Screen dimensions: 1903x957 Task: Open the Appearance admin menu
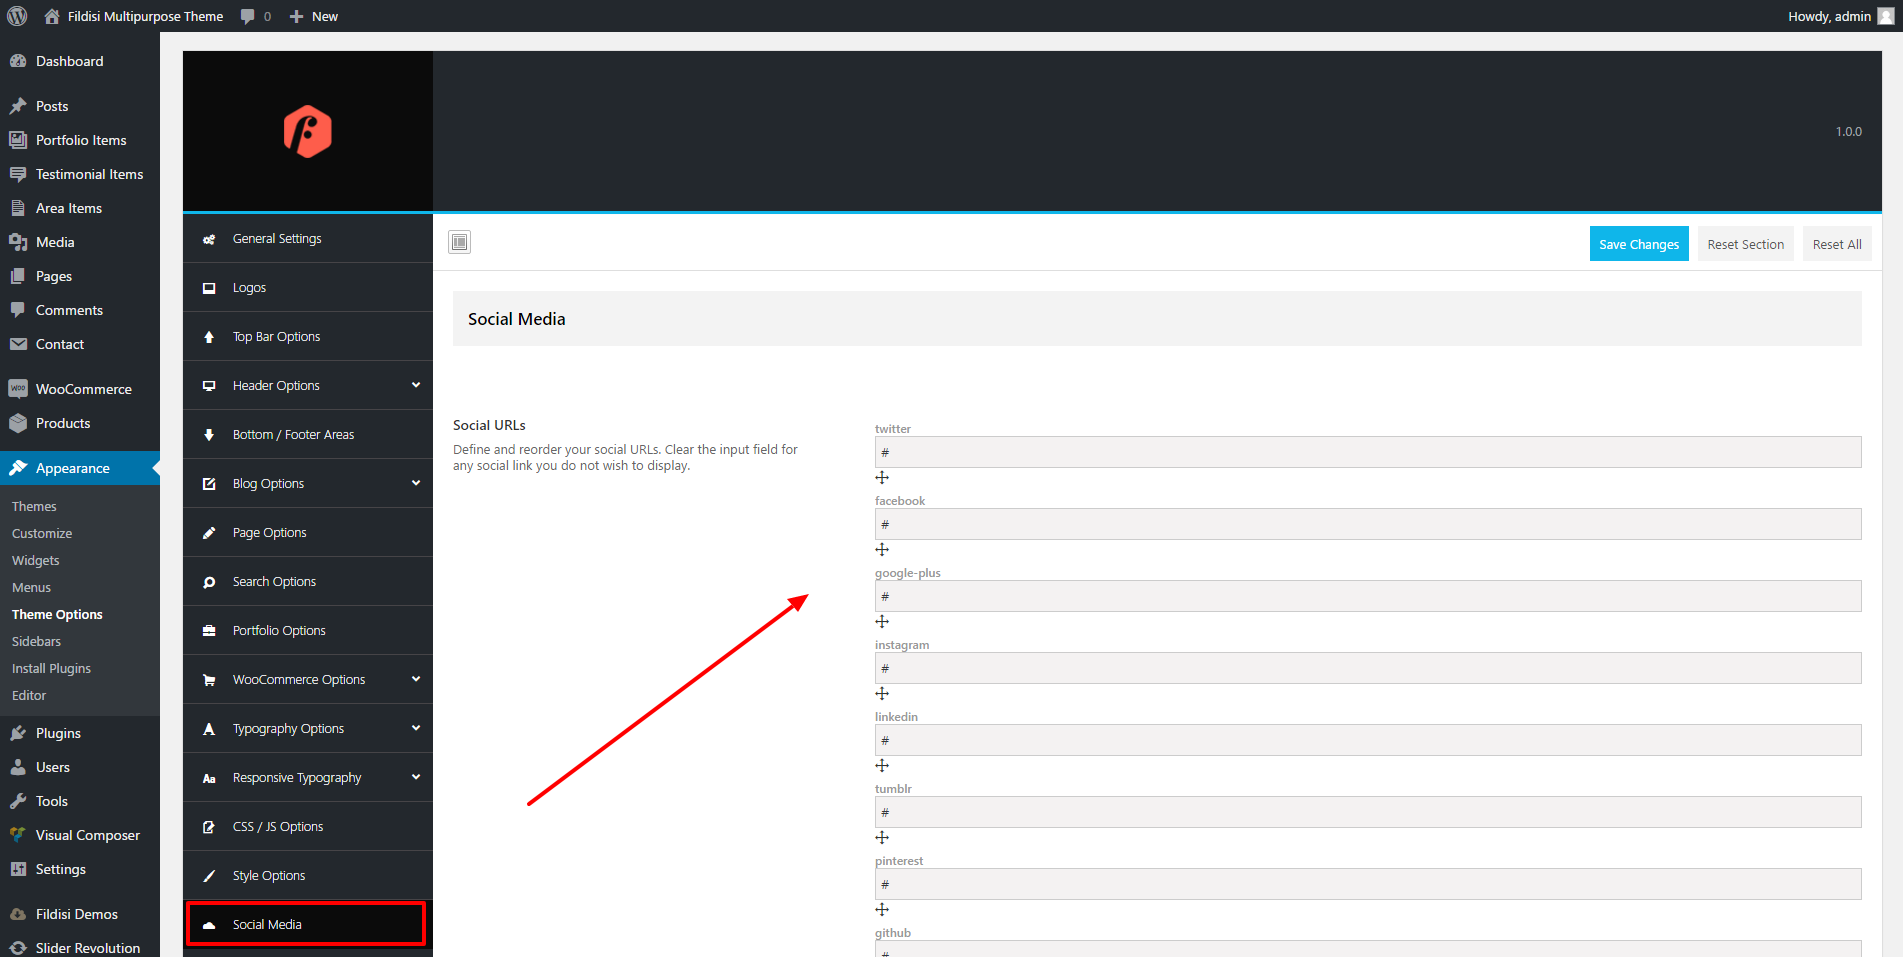tap(80, 468)
